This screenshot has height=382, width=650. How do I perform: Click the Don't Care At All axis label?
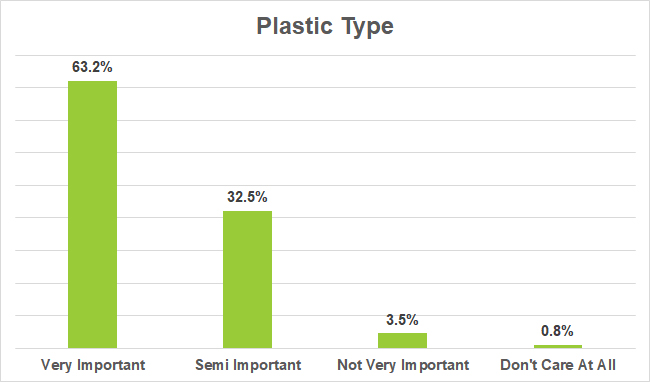click(x=558, y=365)
